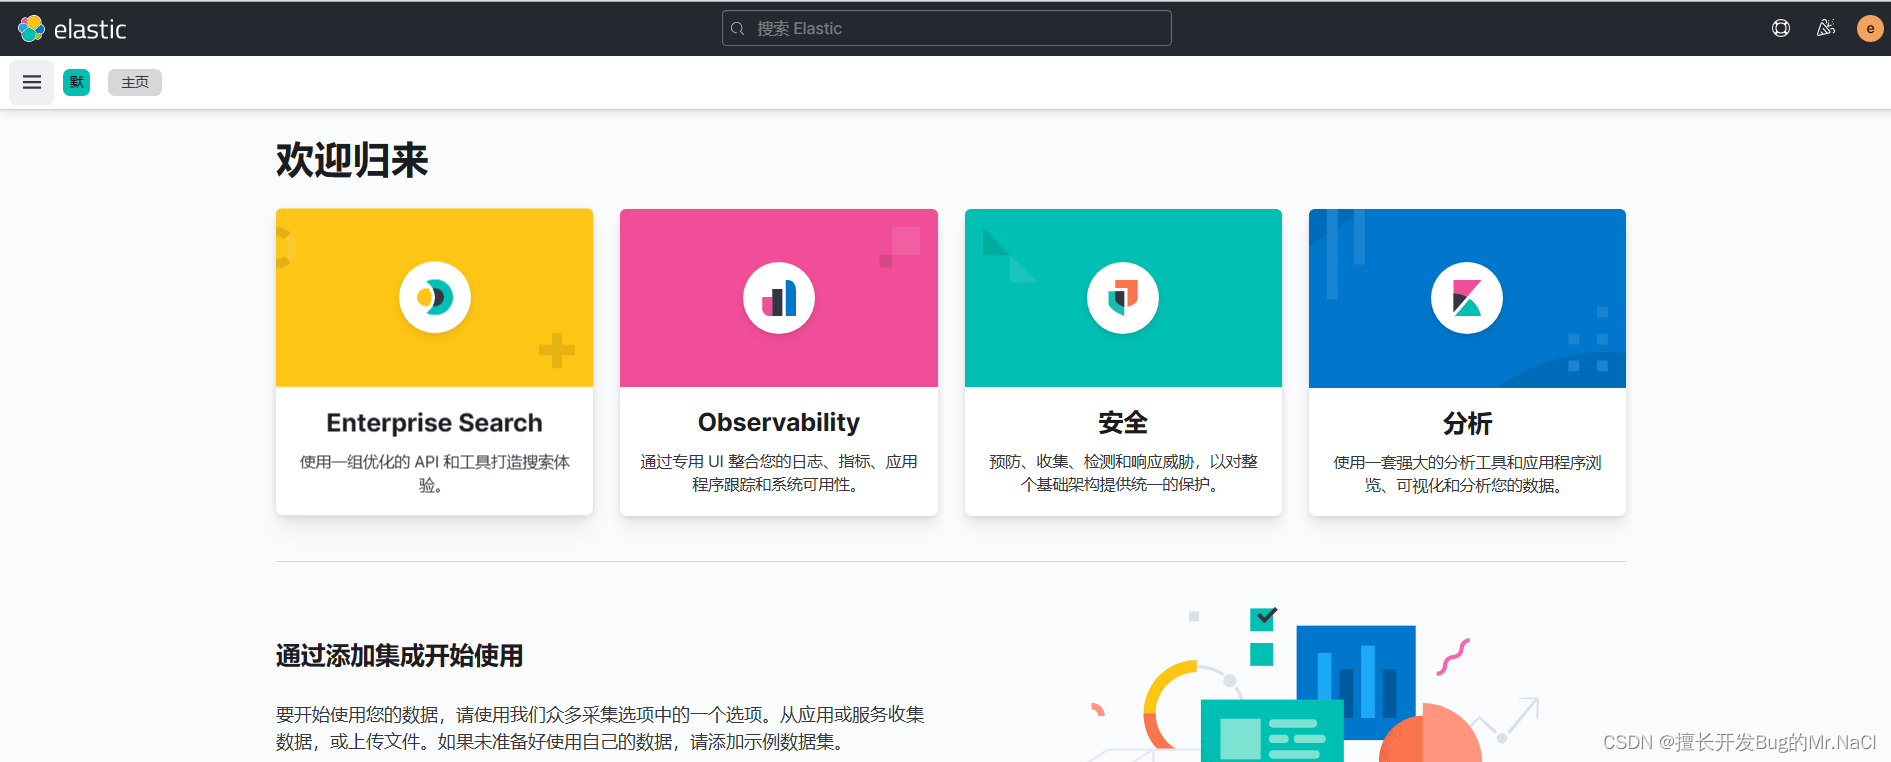This screenshot has width=1891, height=762.
Task: Open the help lifebuoy icon
Action: point(1781,28)
